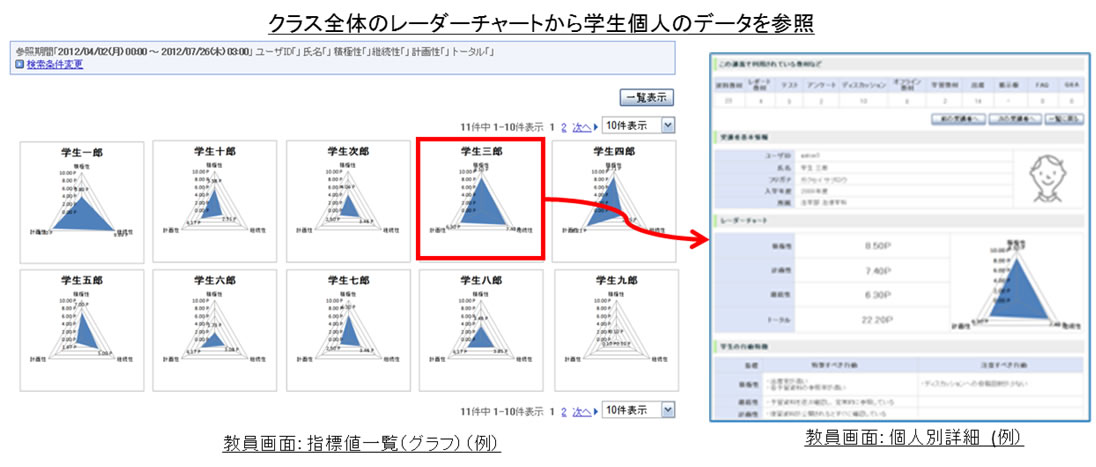
Task: Open 学生一郎 radar chart card
Action: (x=82, y=200)
